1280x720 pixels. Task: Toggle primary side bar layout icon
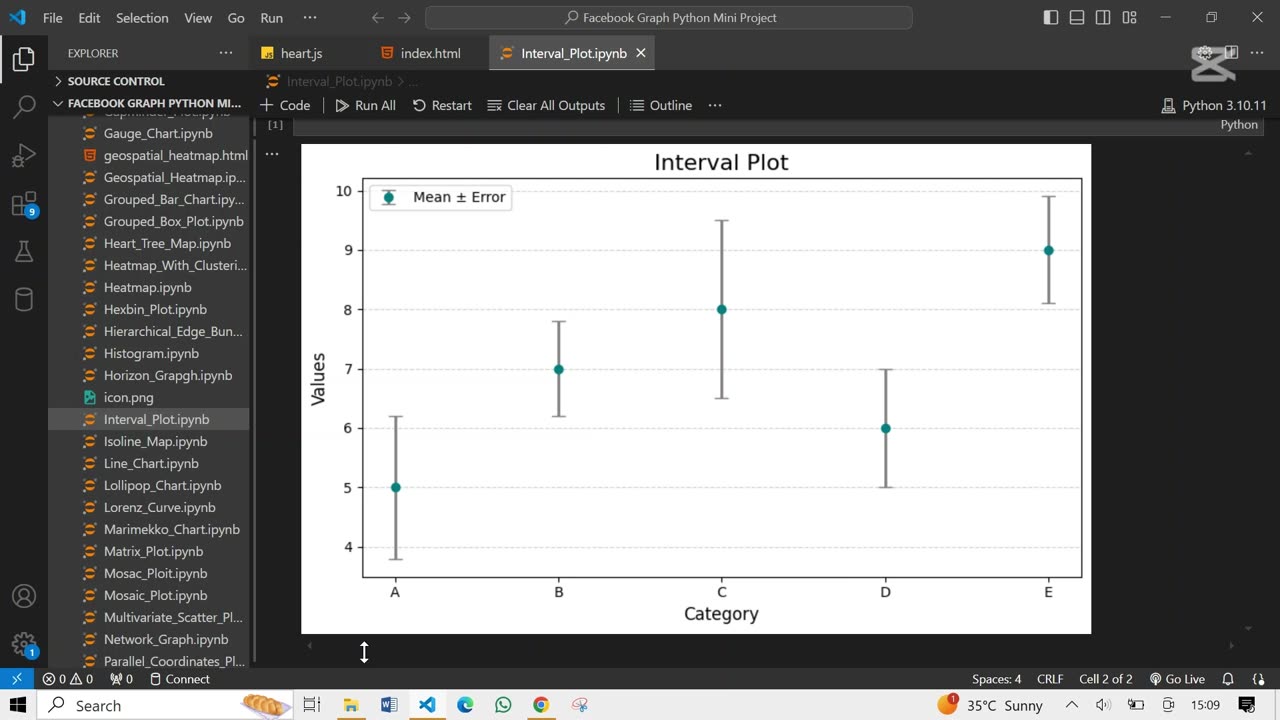1051,18
